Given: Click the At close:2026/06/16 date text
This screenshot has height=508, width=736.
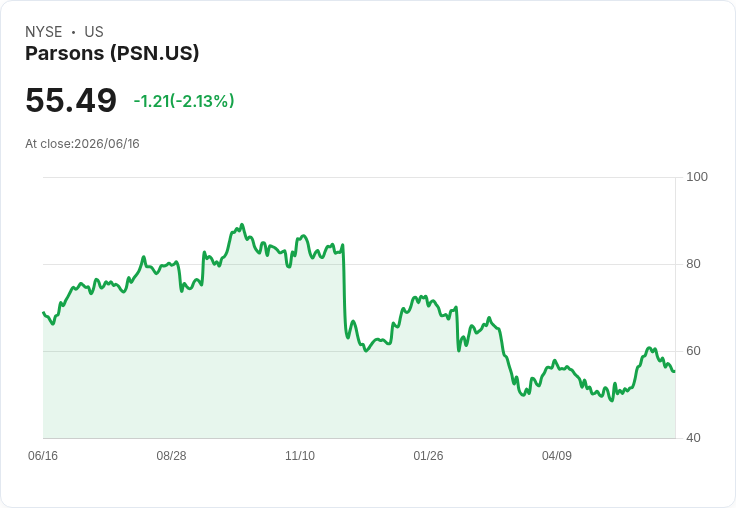Looking at the screenshot, I should pos(82,144).
